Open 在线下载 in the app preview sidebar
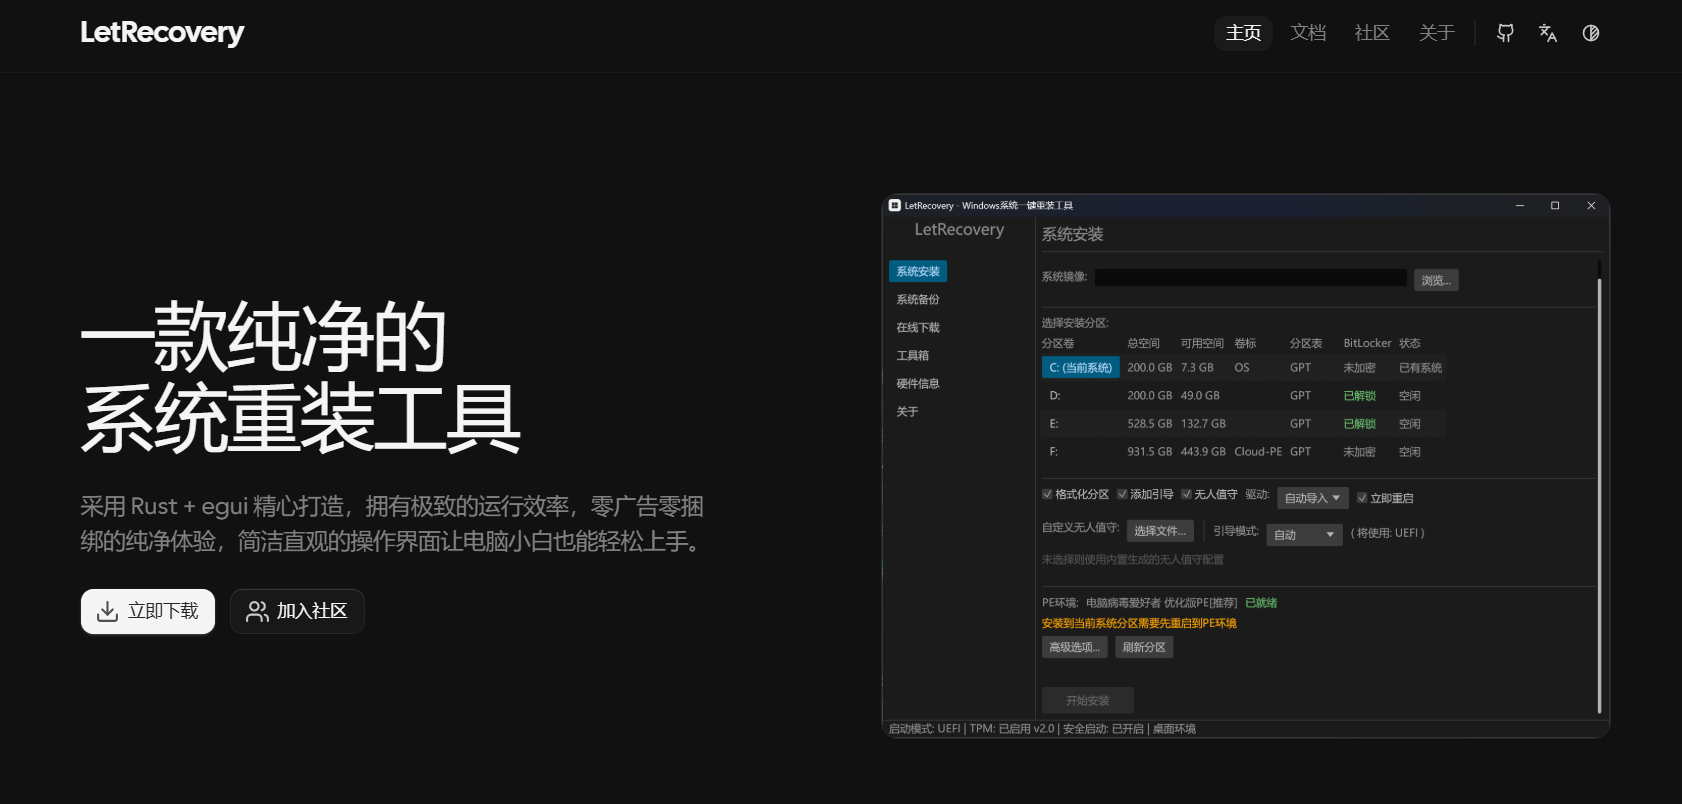 918,328
